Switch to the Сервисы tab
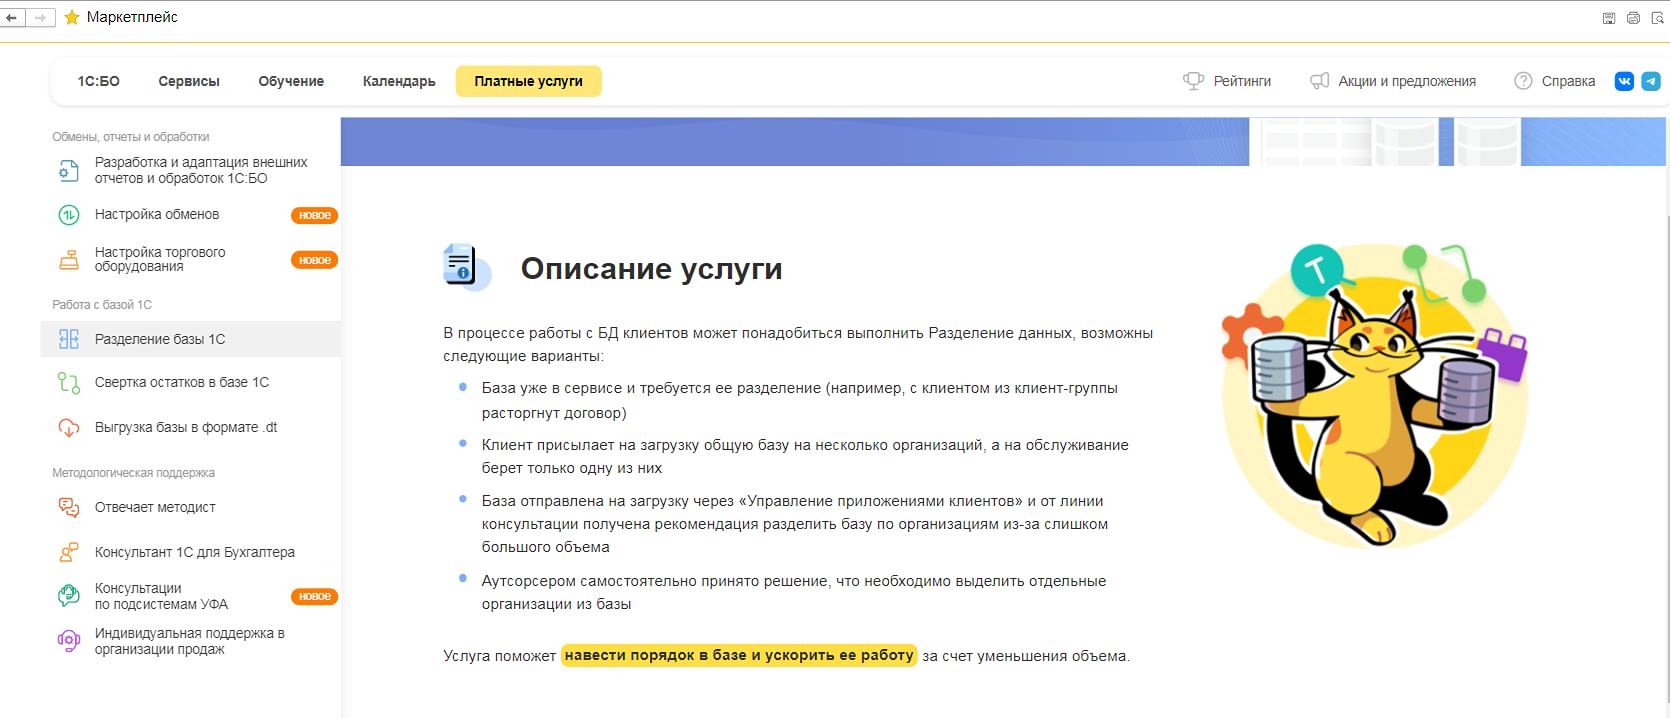The width and height of the screenshot is (1670, 718). tap(189, 81)
